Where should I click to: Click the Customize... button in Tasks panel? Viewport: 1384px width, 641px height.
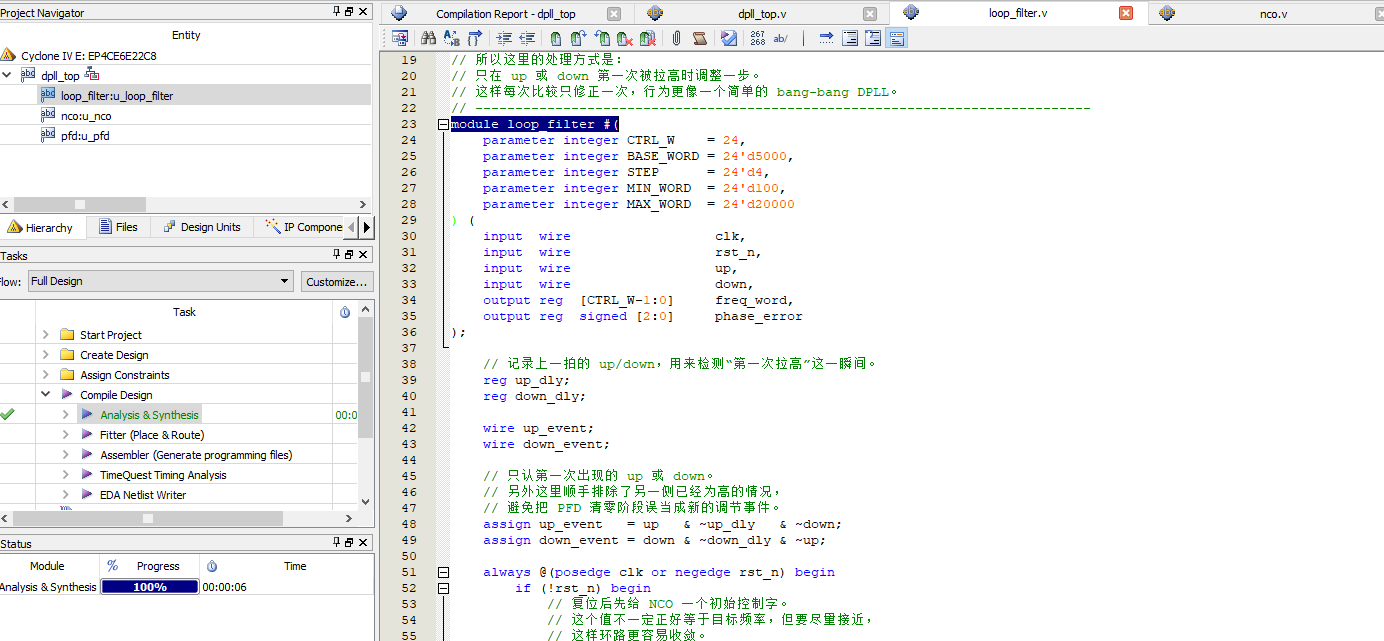(x=337, y=281)
